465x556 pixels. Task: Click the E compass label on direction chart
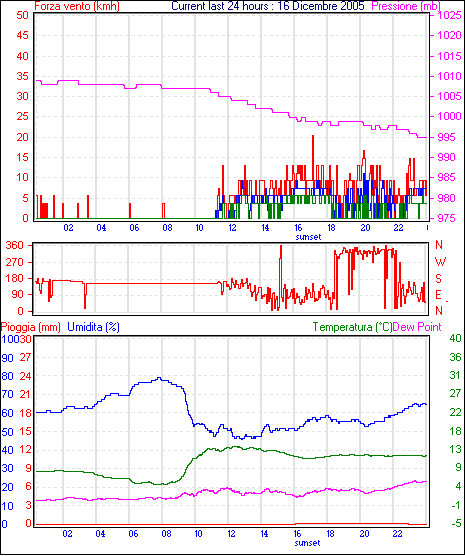pos(438,295)
